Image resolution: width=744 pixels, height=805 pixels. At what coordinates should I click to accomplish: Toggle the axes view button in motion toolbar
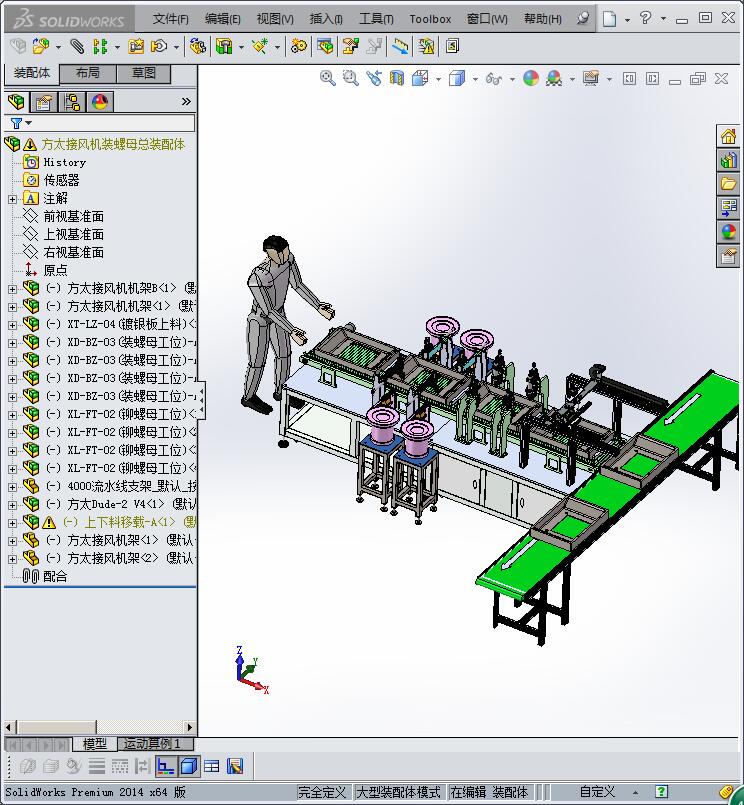click(x=165, y=766)
